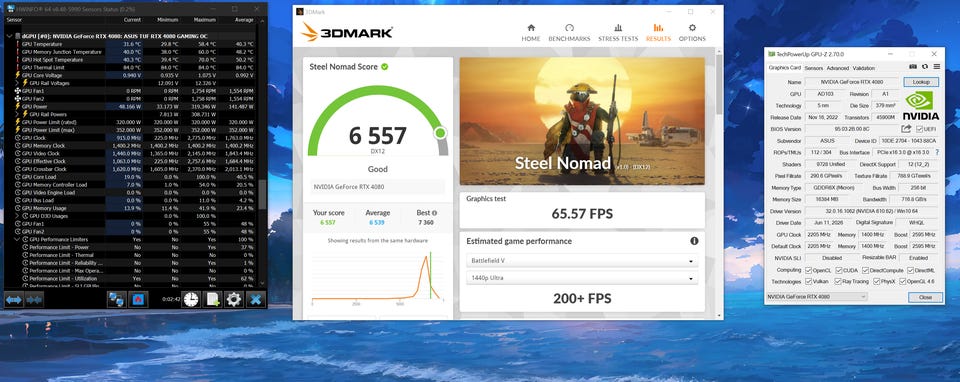Expand GPU D3D Usages row
Viewport: 960px width, 382px height.
click(17, 216)
